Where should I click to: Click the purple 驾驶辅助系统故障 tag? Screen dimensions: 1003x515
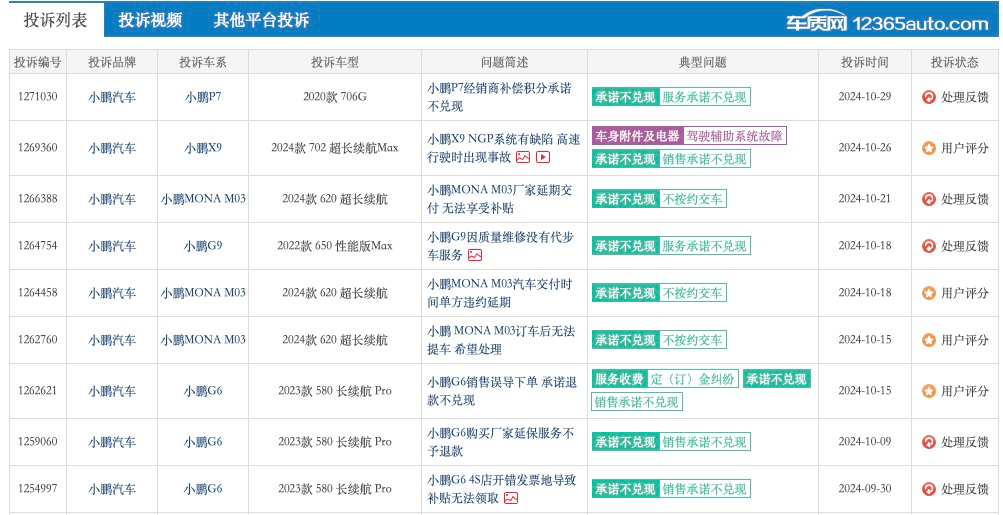click(x=735, y=136)
